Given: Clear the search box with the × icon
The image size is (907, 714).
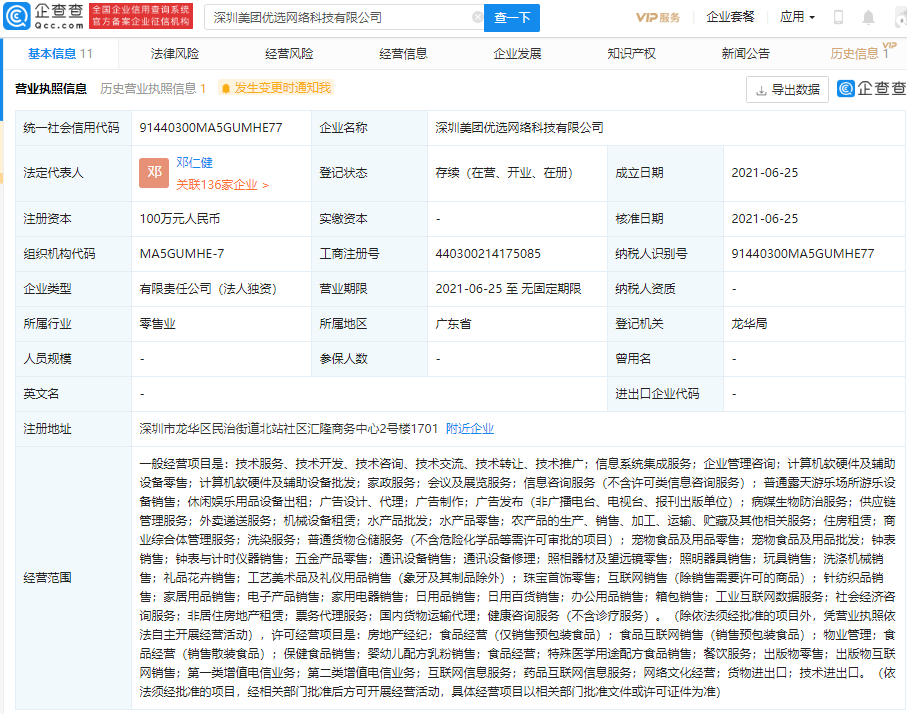Looking at the screenshot, I should click(x=479, y=18).
